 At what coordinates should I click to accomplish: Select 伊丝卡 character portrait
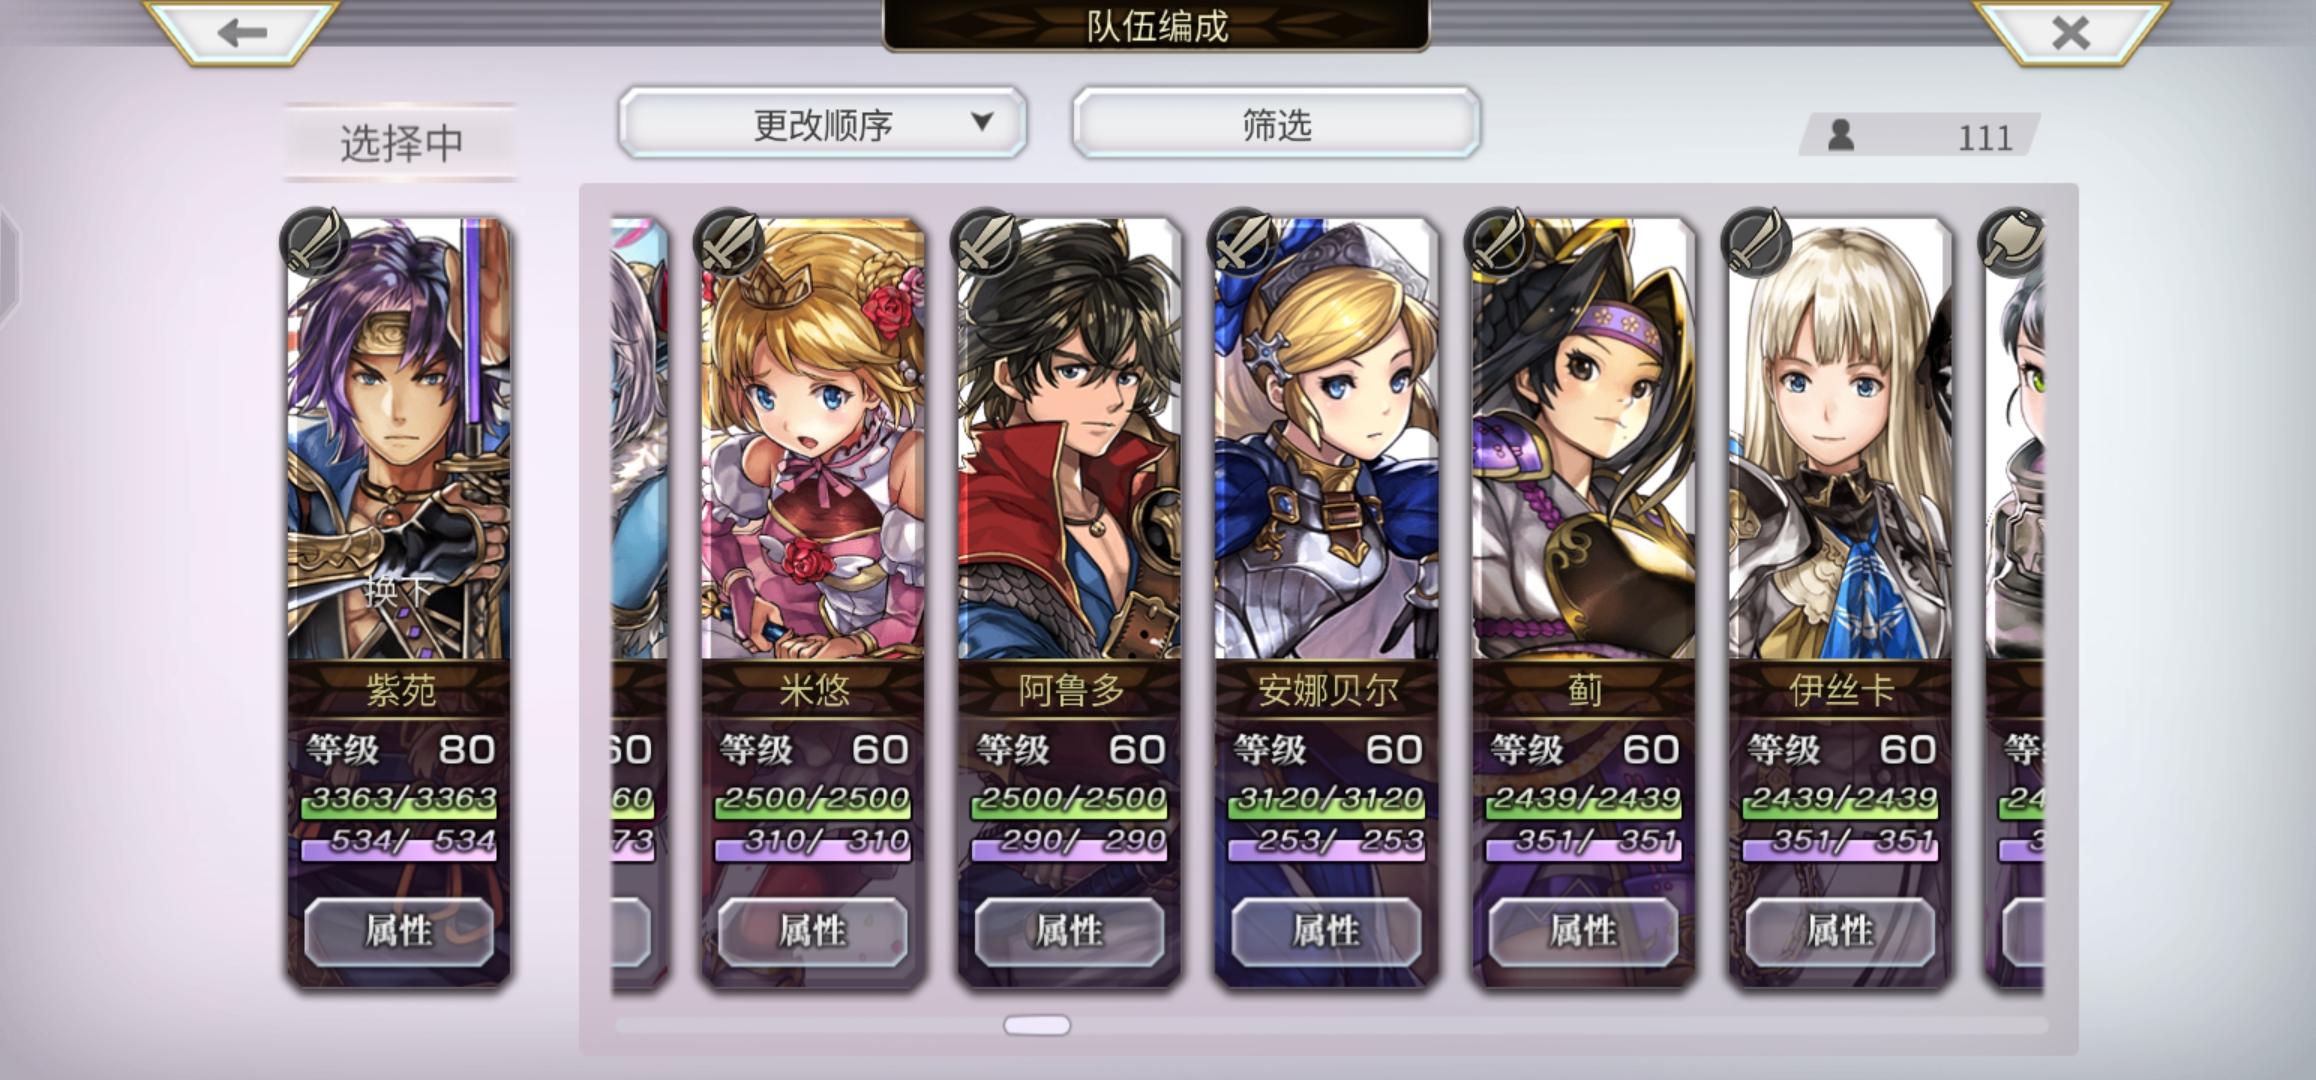coord(1841,440)
